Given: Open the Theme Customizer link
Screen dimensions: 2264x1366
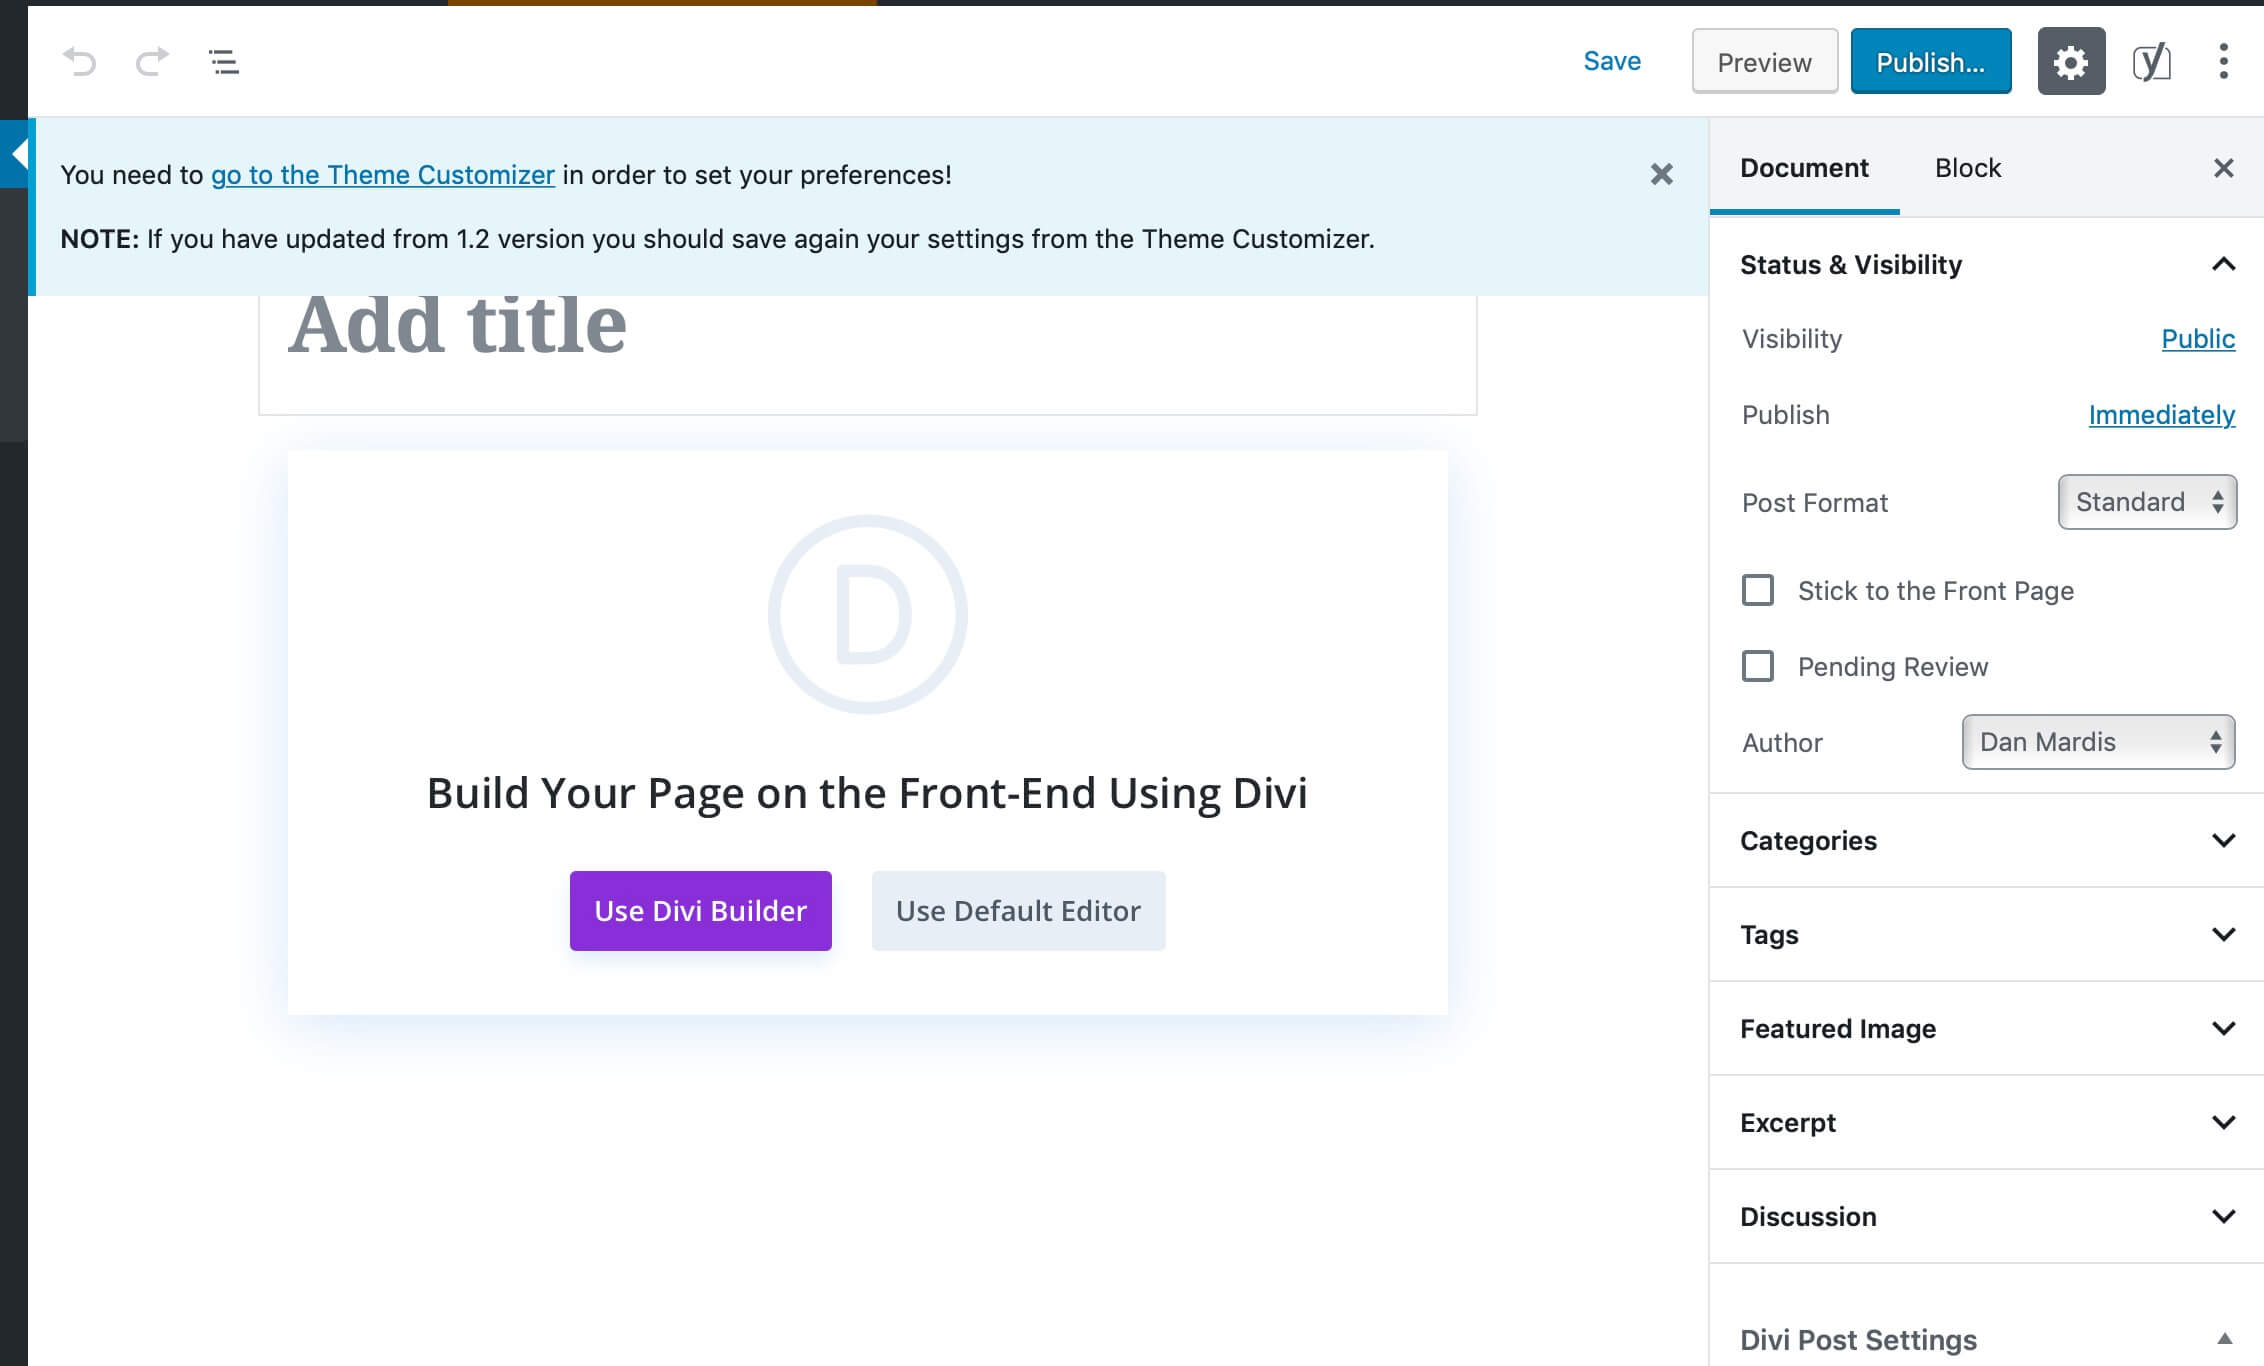Looking at the screenshot, I should [x=382, y=175].
